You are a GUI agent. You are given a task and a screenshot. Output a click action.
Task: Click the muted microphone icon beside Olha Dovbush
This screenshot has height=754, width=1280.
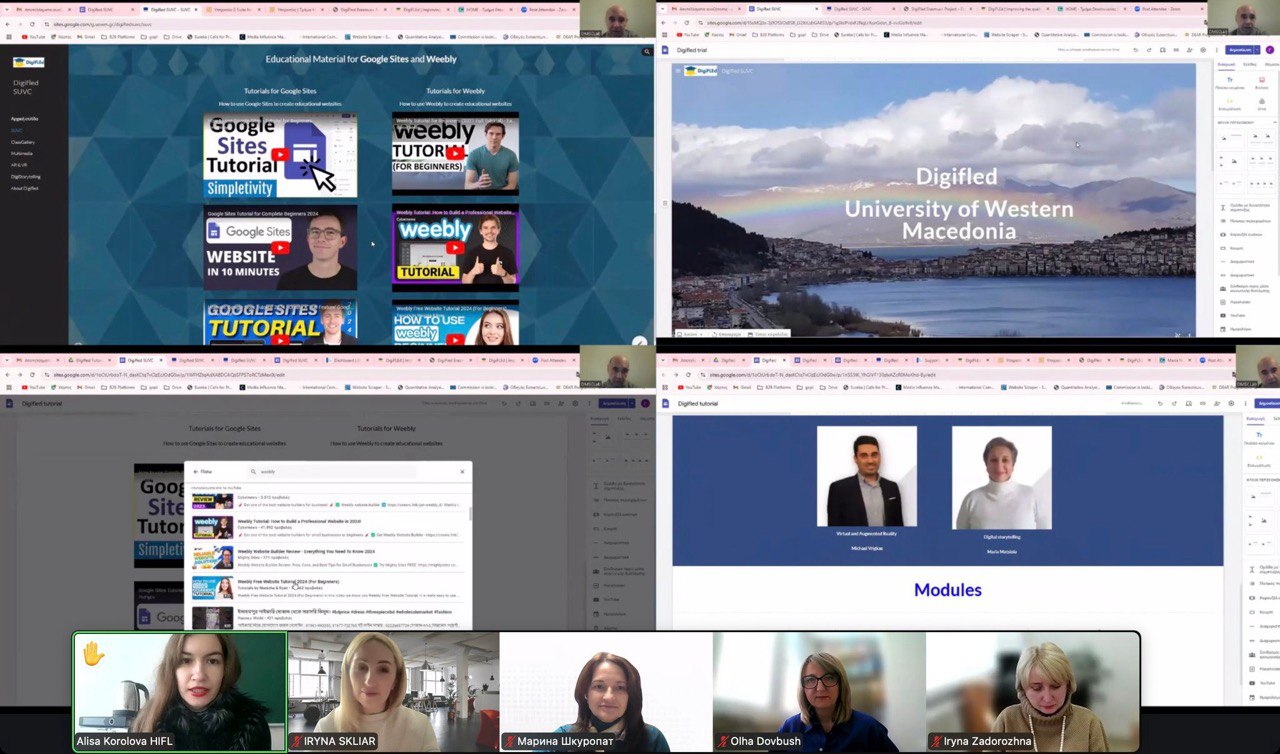click(x=724, y=741)
